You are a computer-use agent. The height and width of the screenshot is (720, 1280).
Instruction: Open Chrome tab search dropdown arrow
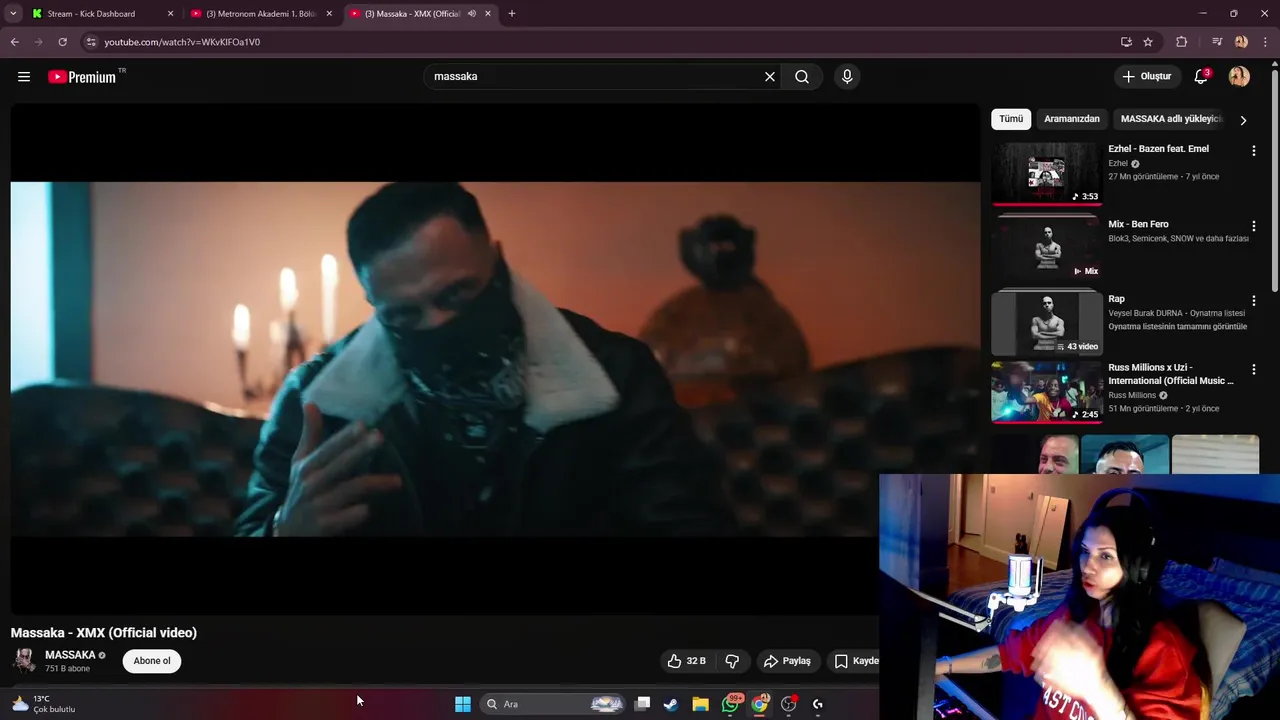13,14
